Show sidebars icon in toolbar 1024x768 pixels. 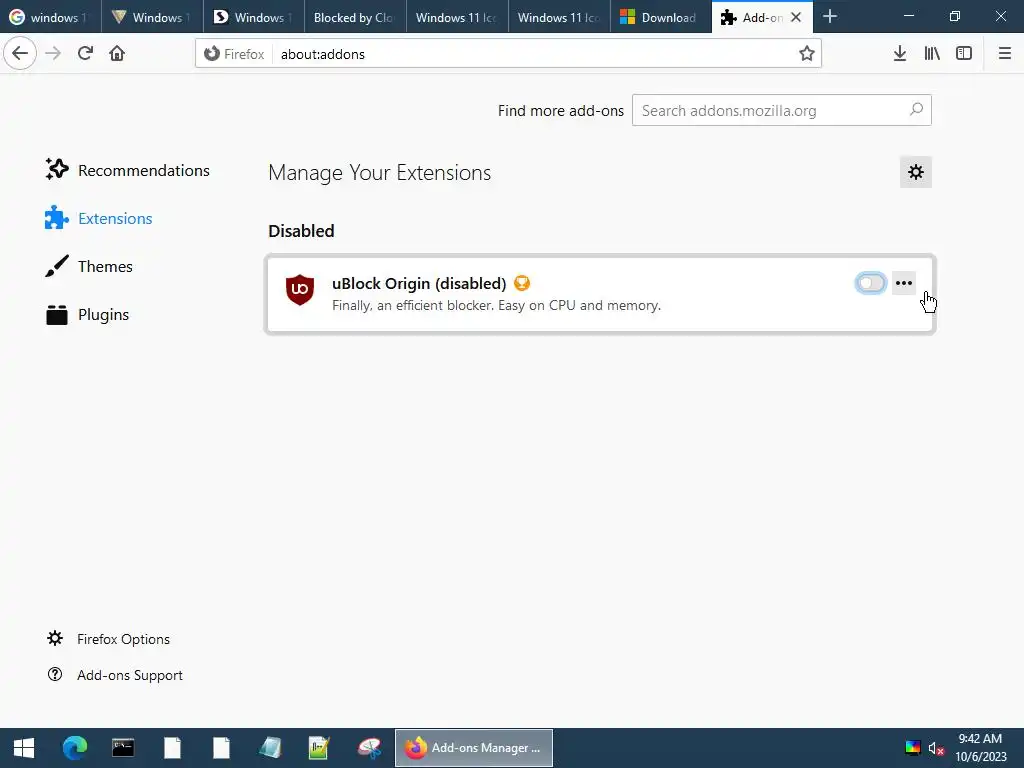pos(964,54)
